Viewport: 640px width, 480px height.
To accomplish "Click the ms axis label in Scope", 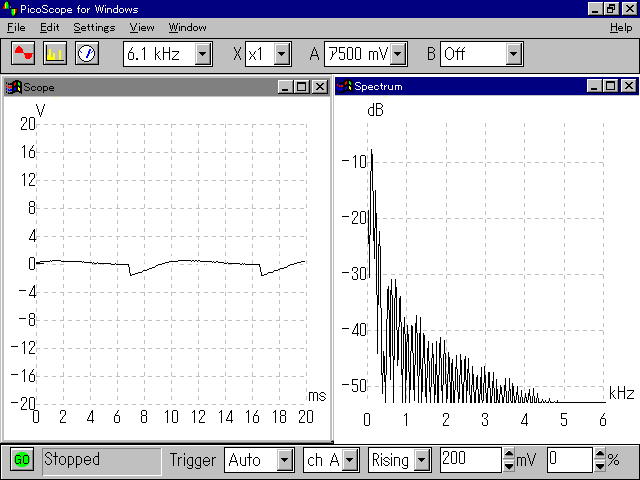I will click(x=317, y=396).
